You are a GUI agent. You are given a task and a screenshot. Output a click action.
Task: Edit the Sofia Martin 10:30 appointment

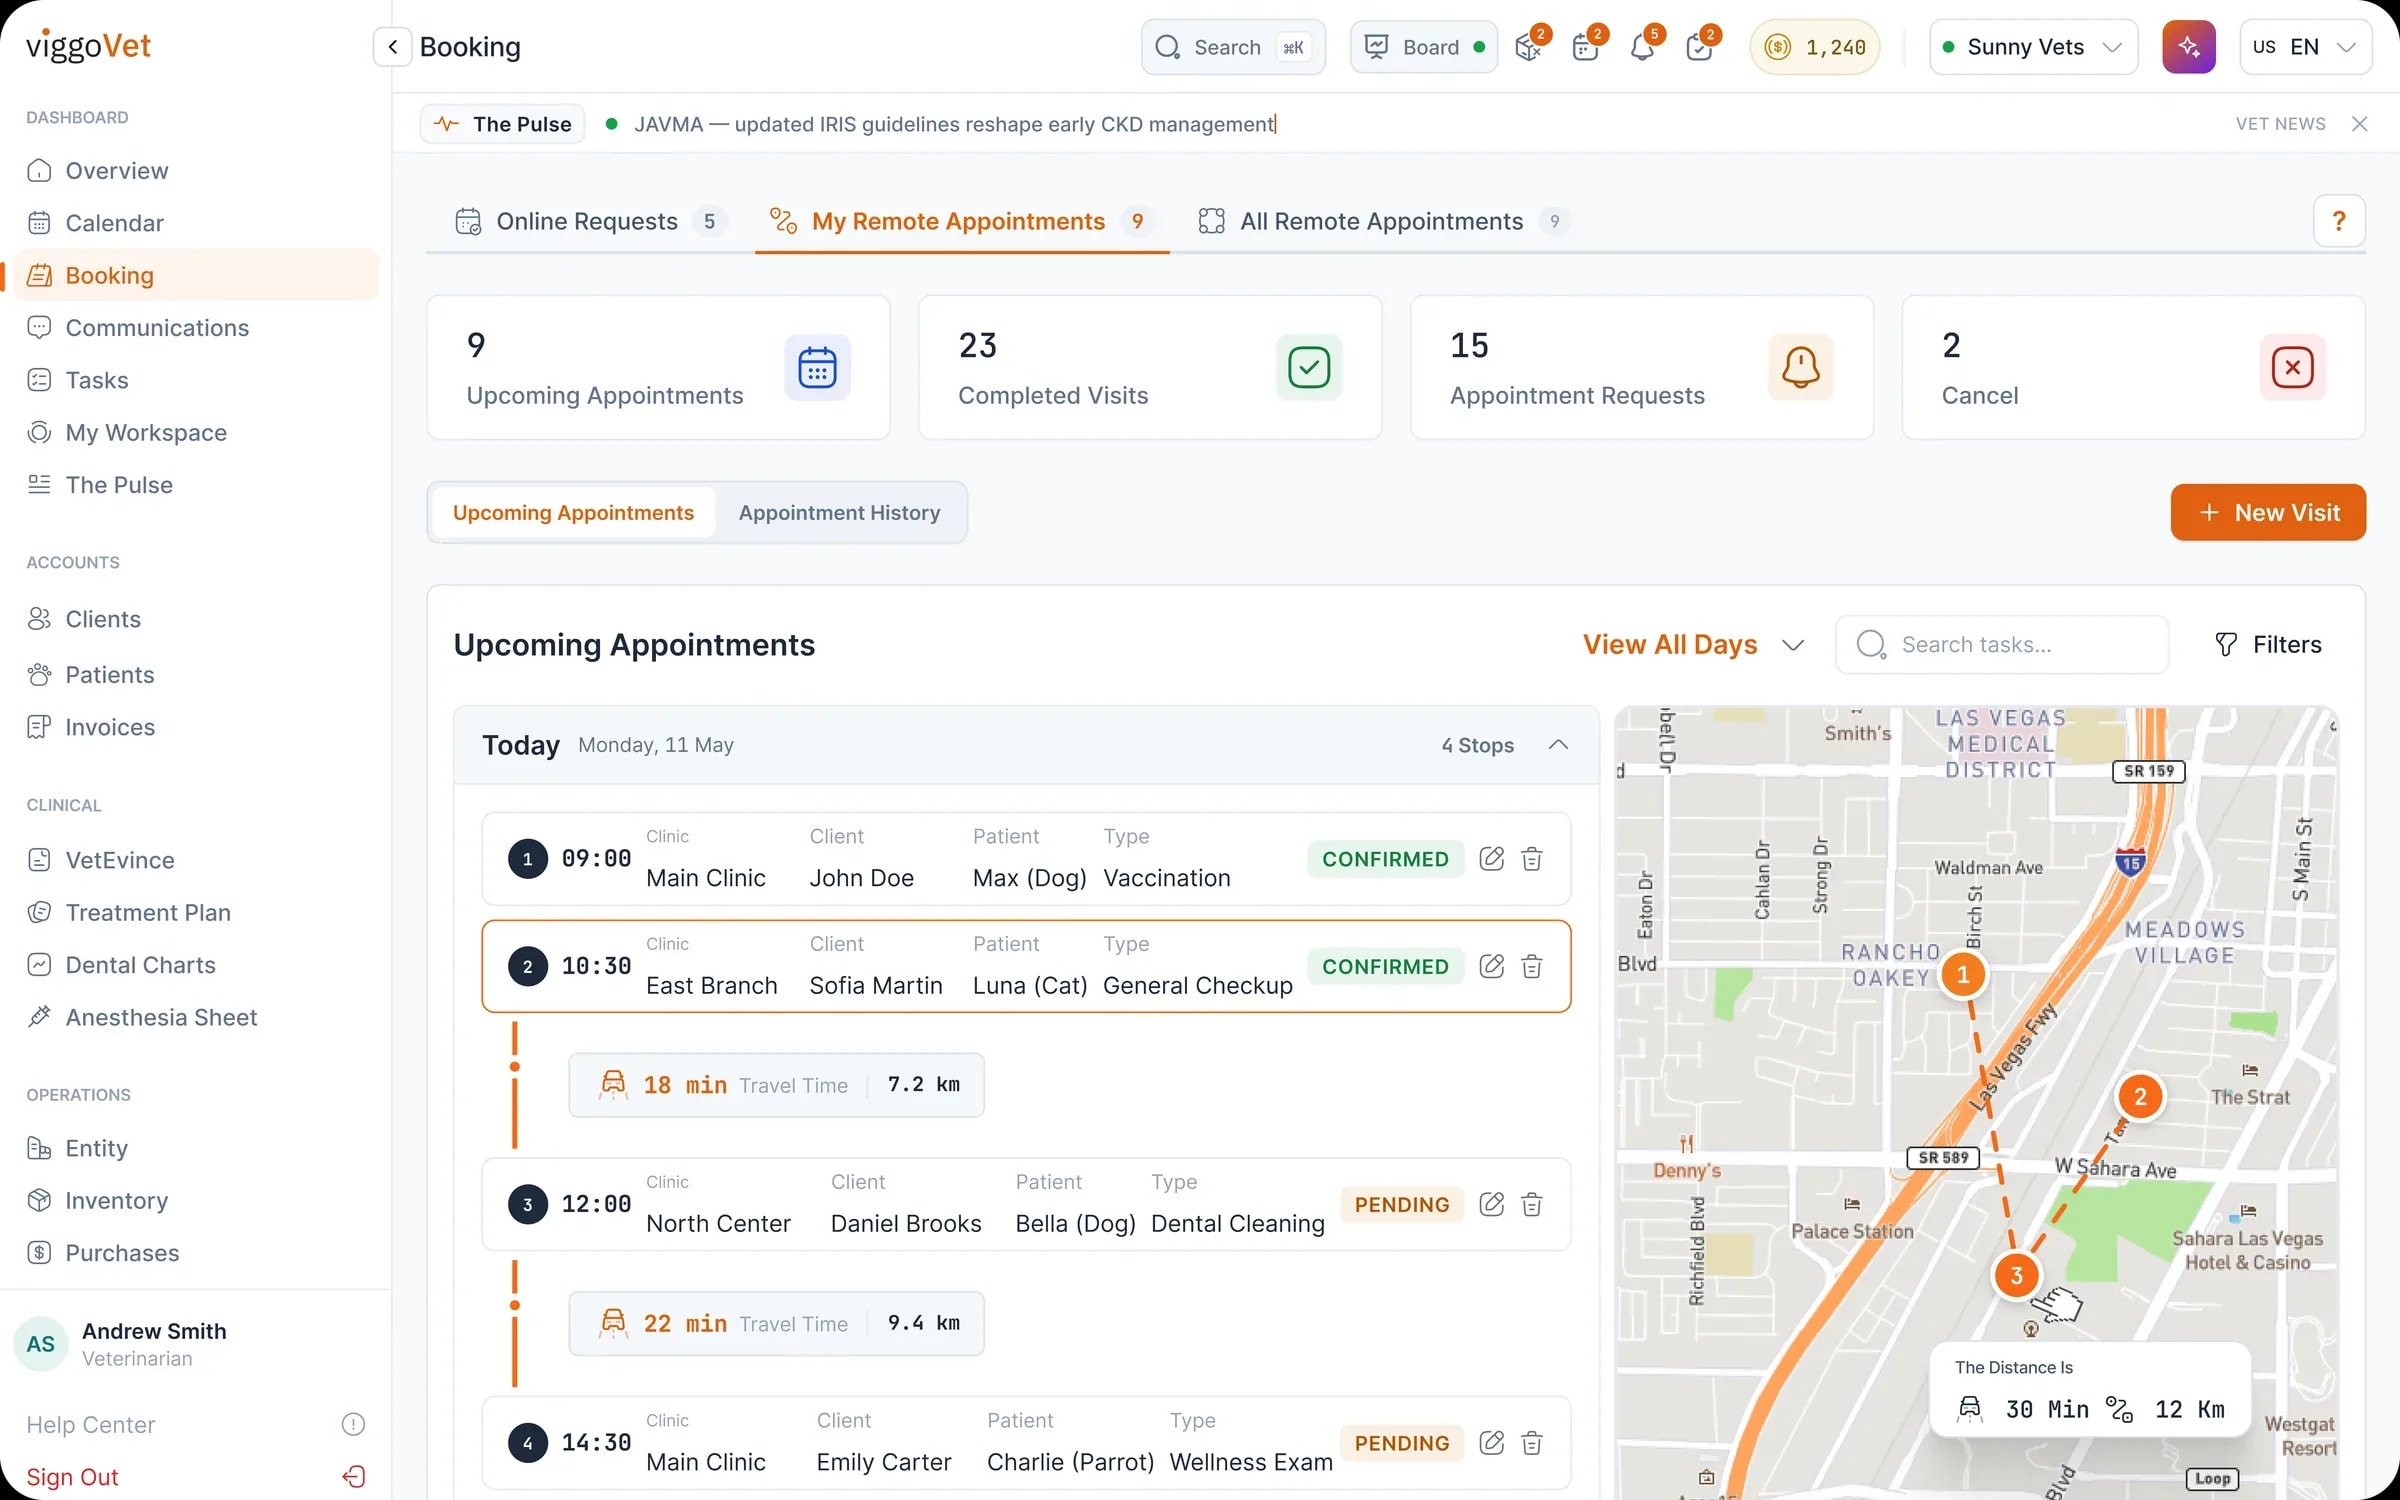click(x=1491, y=966)
